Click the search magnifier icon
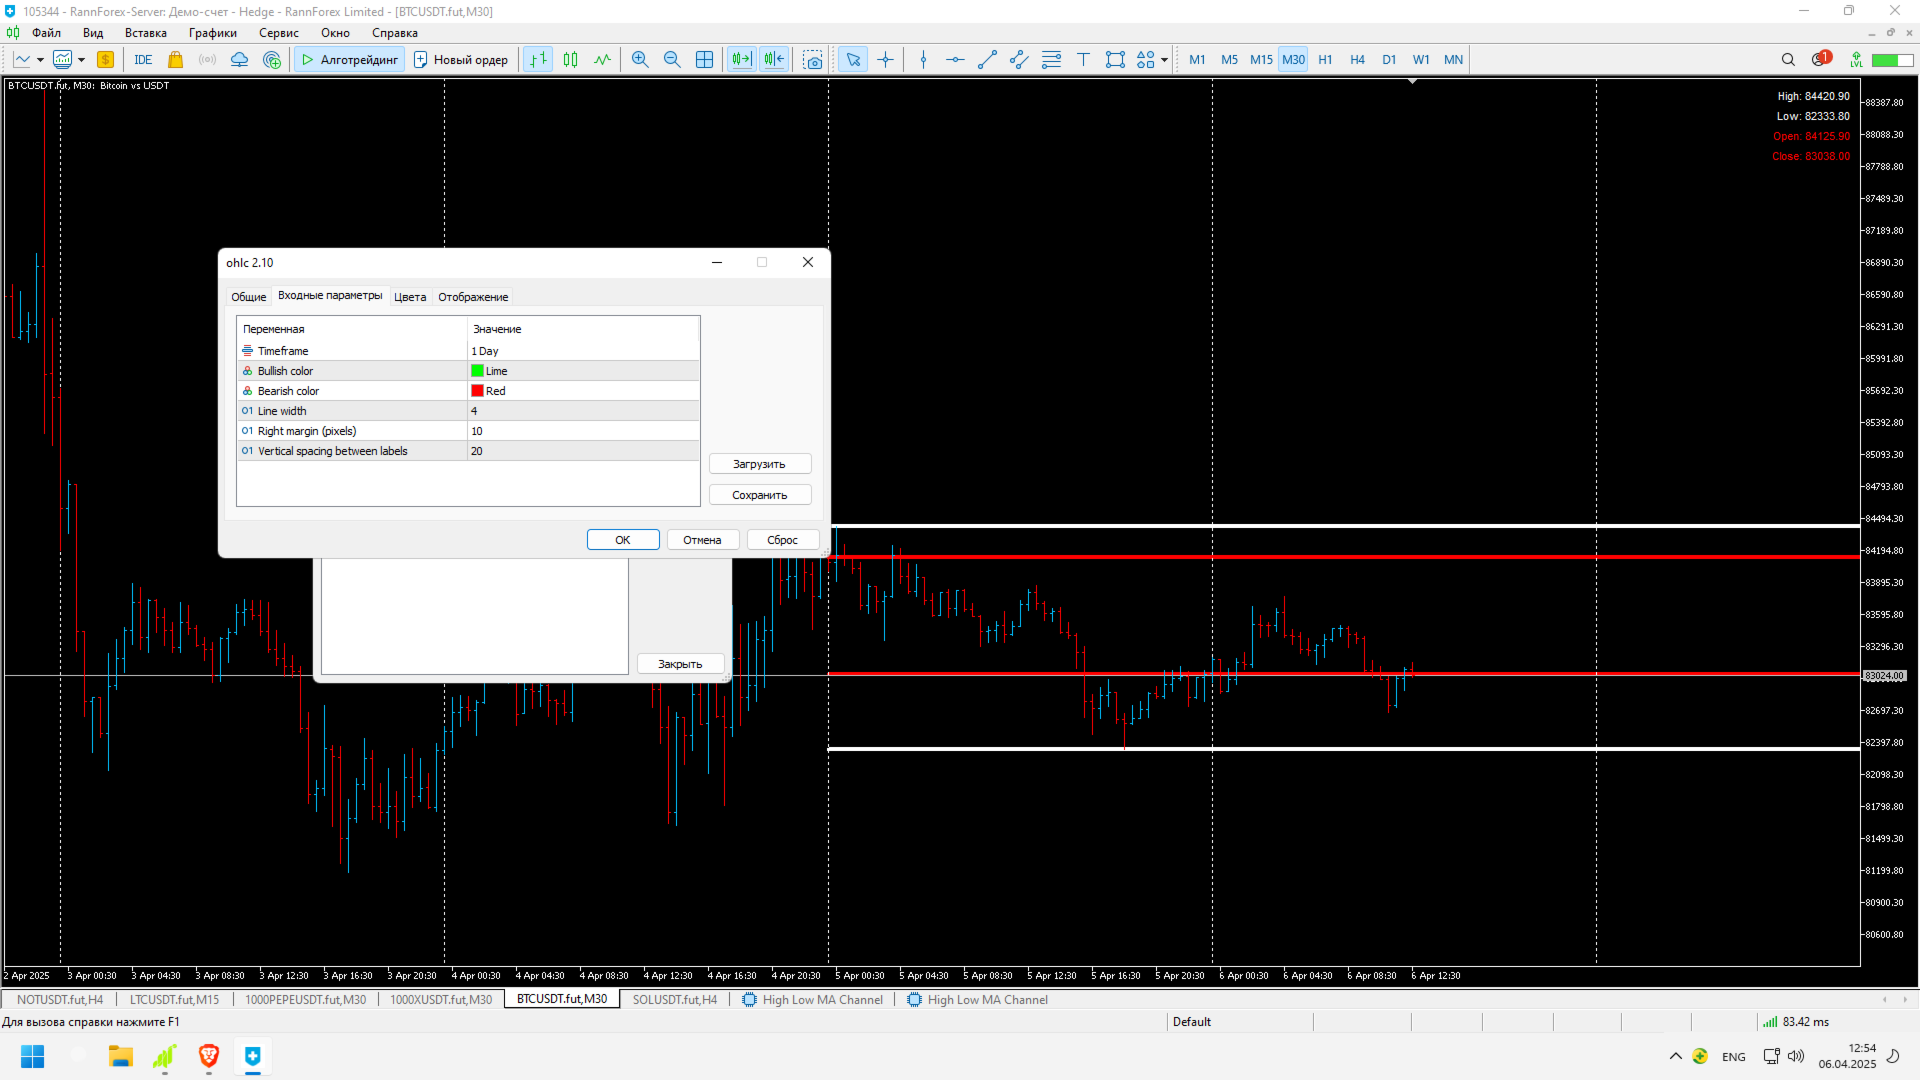The image size is (1920, 1080). pos(1788,60)
